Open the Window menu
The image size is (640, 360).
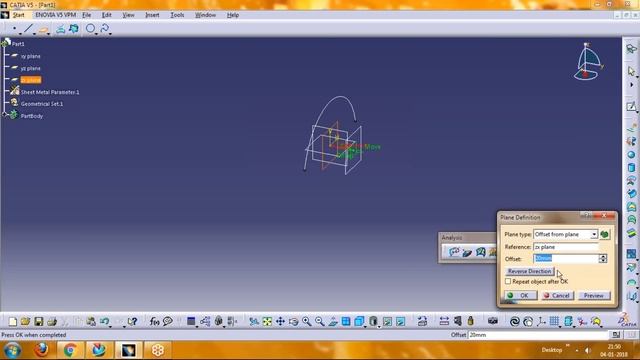point(205,15)
